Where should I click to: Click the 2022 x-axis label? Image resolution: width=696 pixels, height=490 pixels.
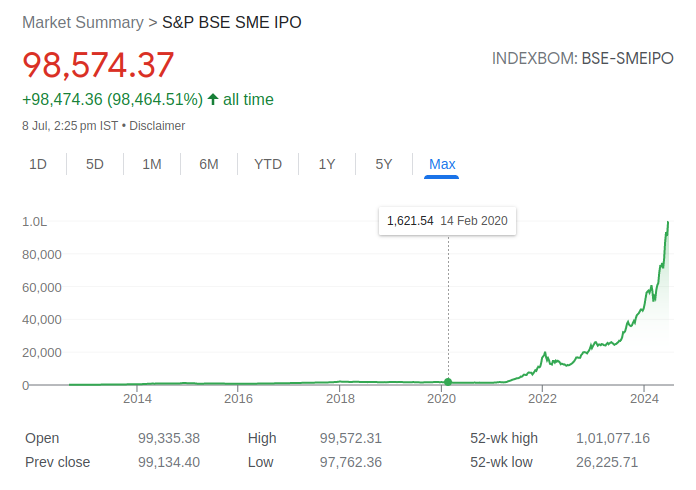pos(542,400)
